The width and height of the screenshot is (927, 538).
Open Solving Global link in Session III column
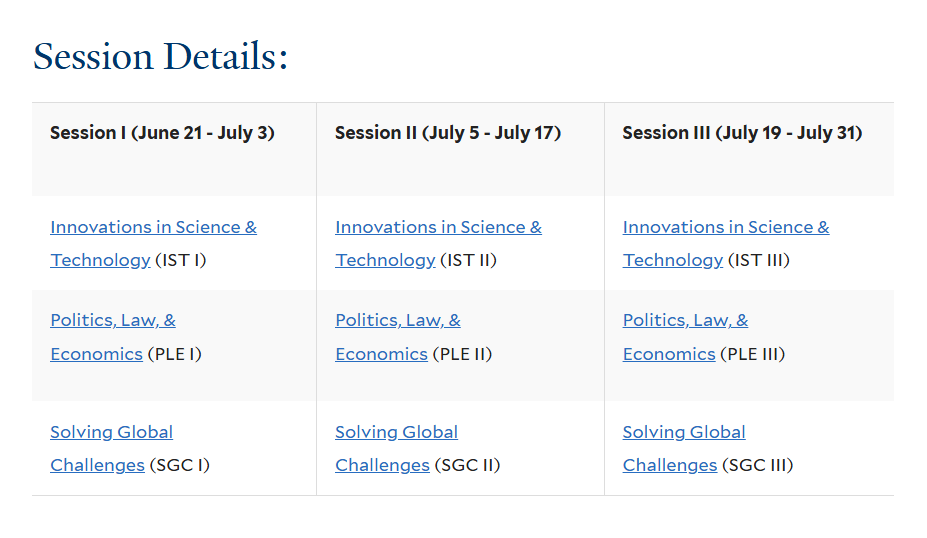point(684,432)
